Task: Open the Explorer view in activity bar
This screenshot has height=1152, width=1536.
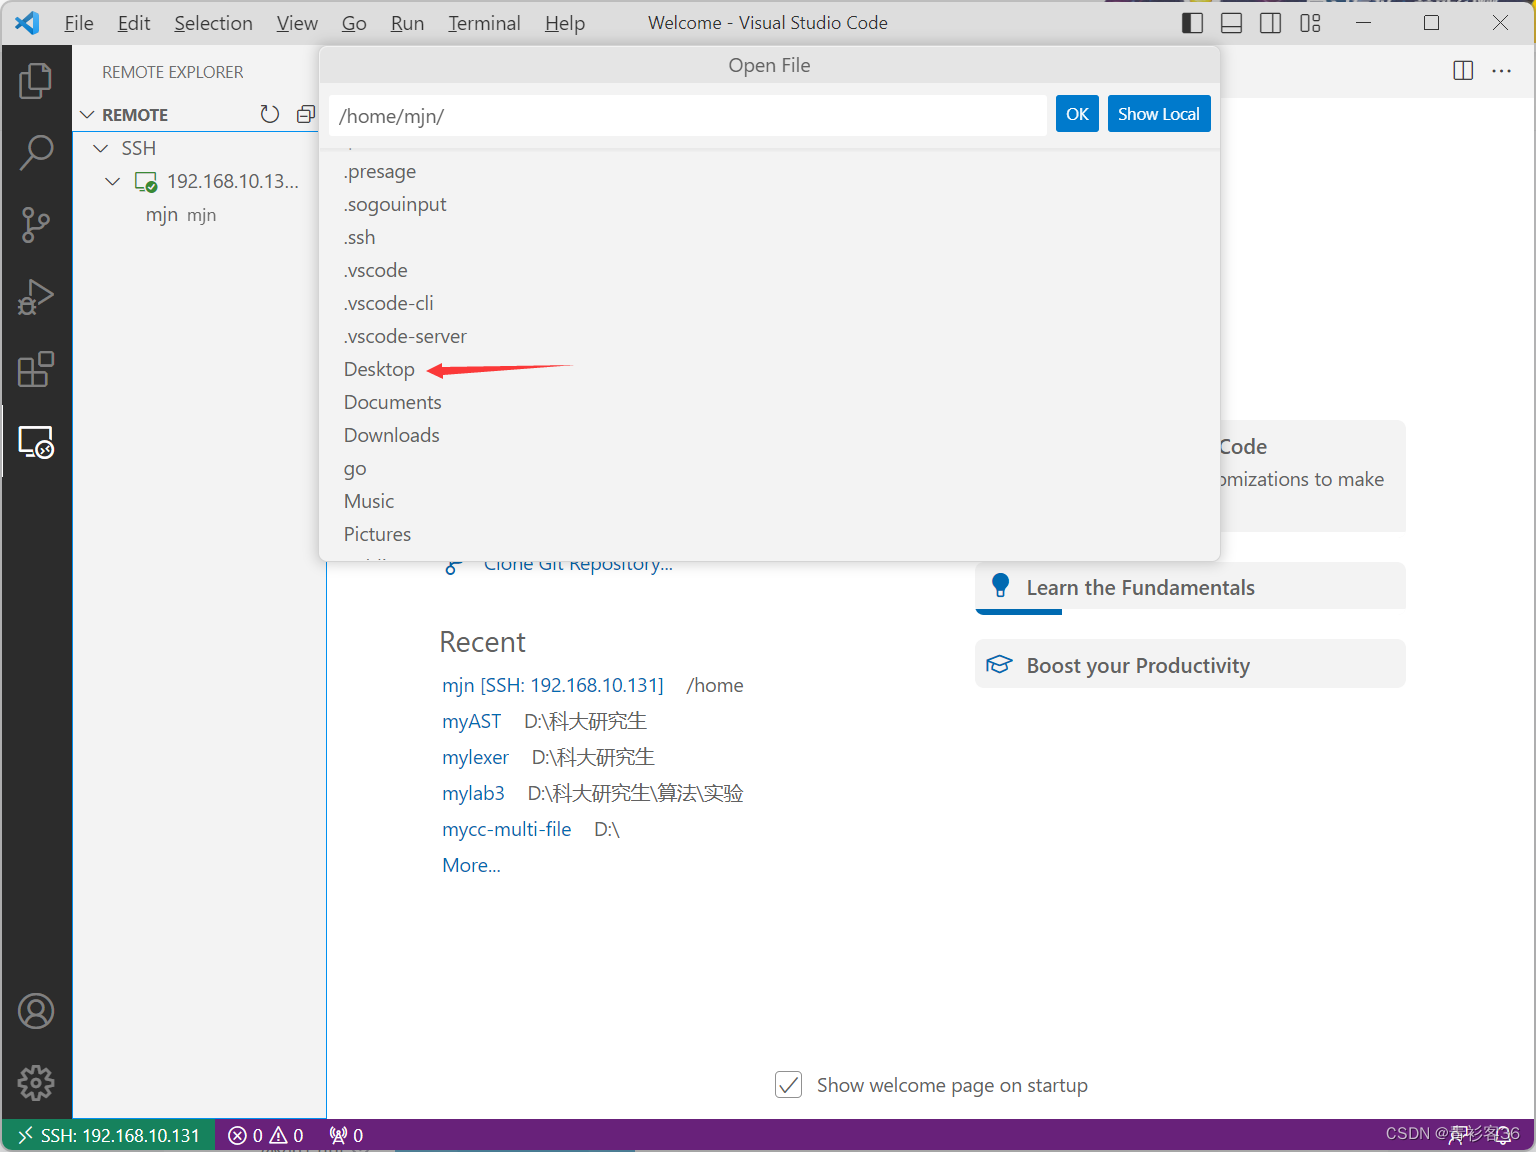Action: (36, 81)
